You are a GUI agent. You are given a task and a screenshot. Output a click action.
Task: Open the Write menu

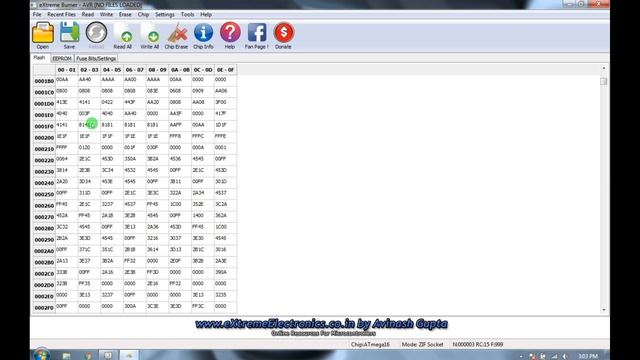coord(106,14)
